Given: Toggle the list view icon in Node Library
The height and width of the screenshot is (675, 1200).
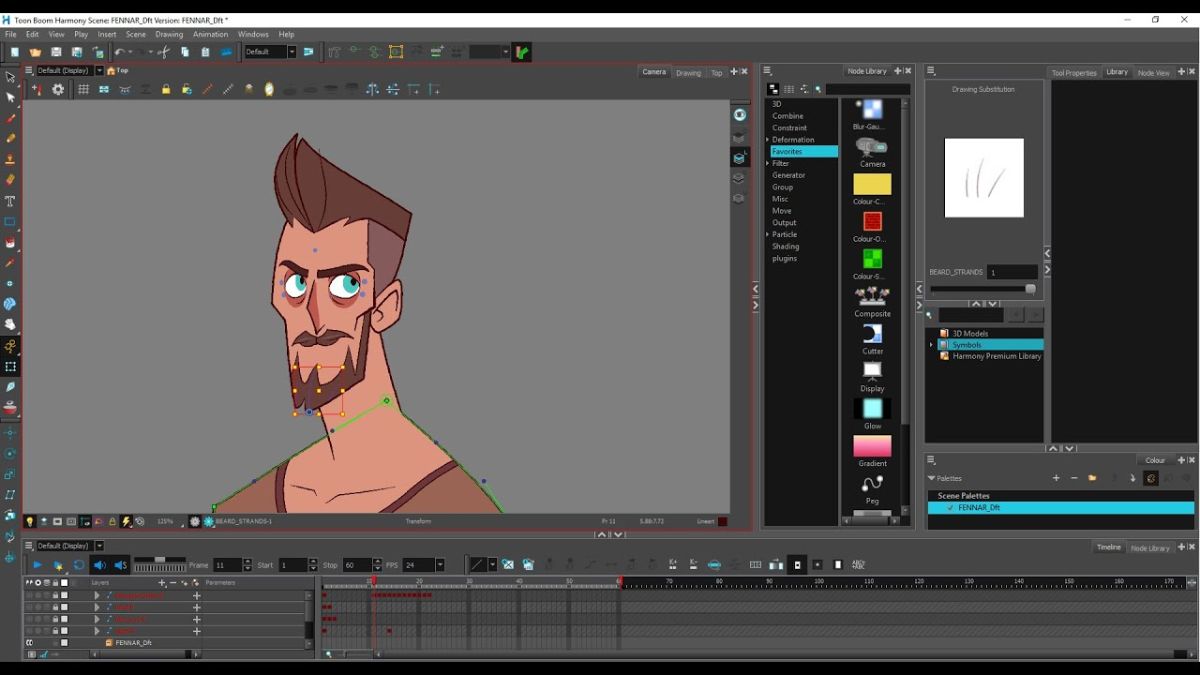Looking at the screenshot, I should tap(789, 89).
